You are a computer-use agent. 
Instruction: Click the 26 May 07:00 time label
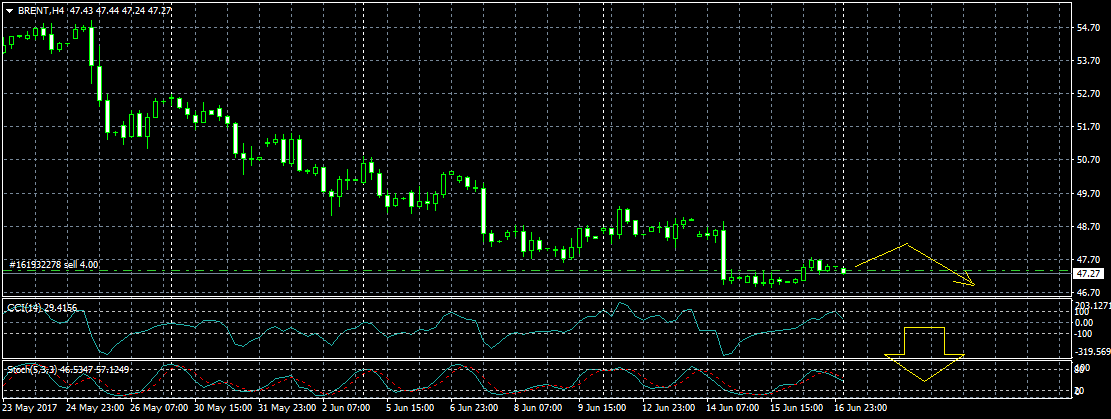[159, 408]
